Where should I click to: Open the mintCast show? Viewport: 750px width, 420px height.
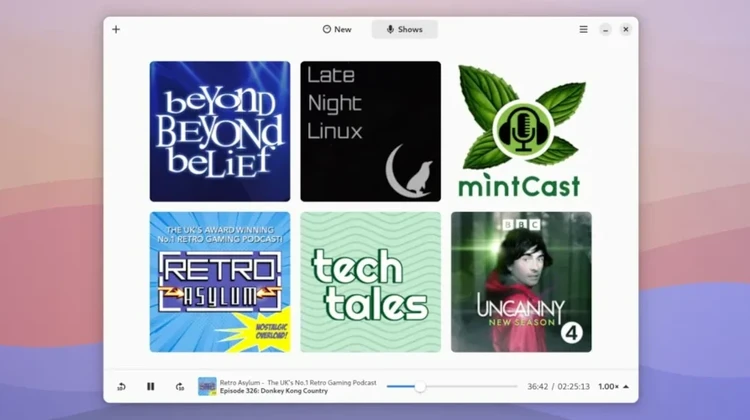(521, 132)
